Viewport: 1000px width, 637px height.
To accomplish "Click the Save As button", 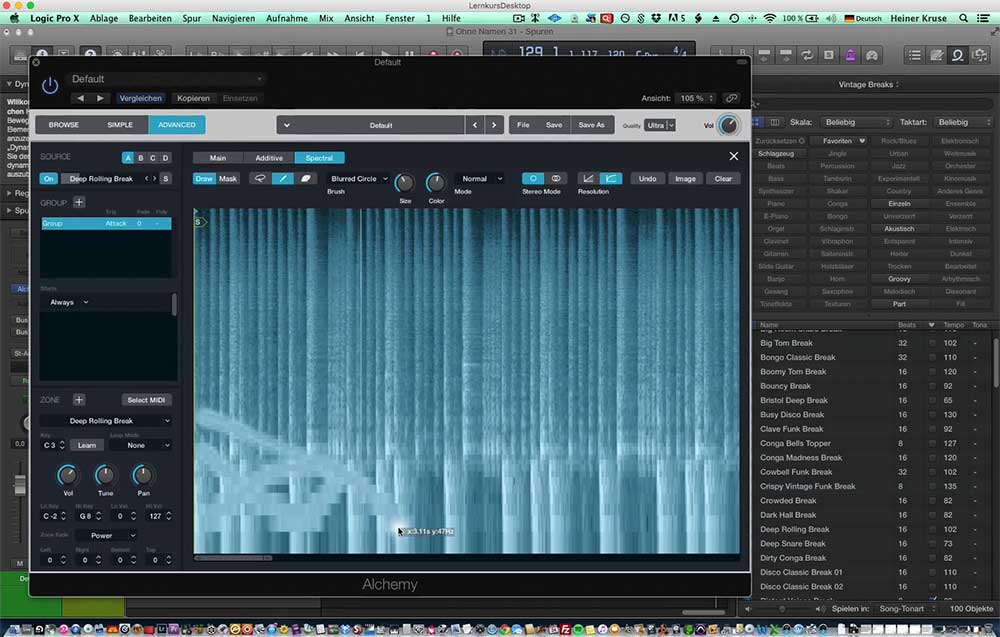I will point(591,125).
